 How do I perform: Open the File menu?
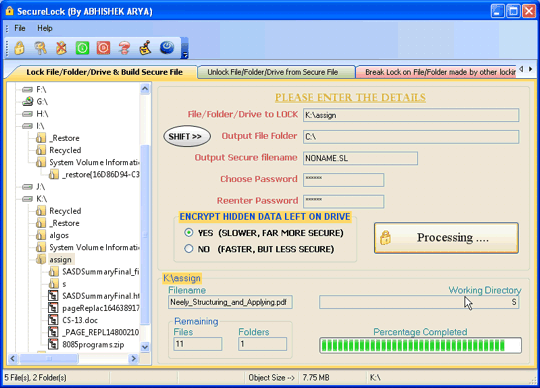pos(20,28)
